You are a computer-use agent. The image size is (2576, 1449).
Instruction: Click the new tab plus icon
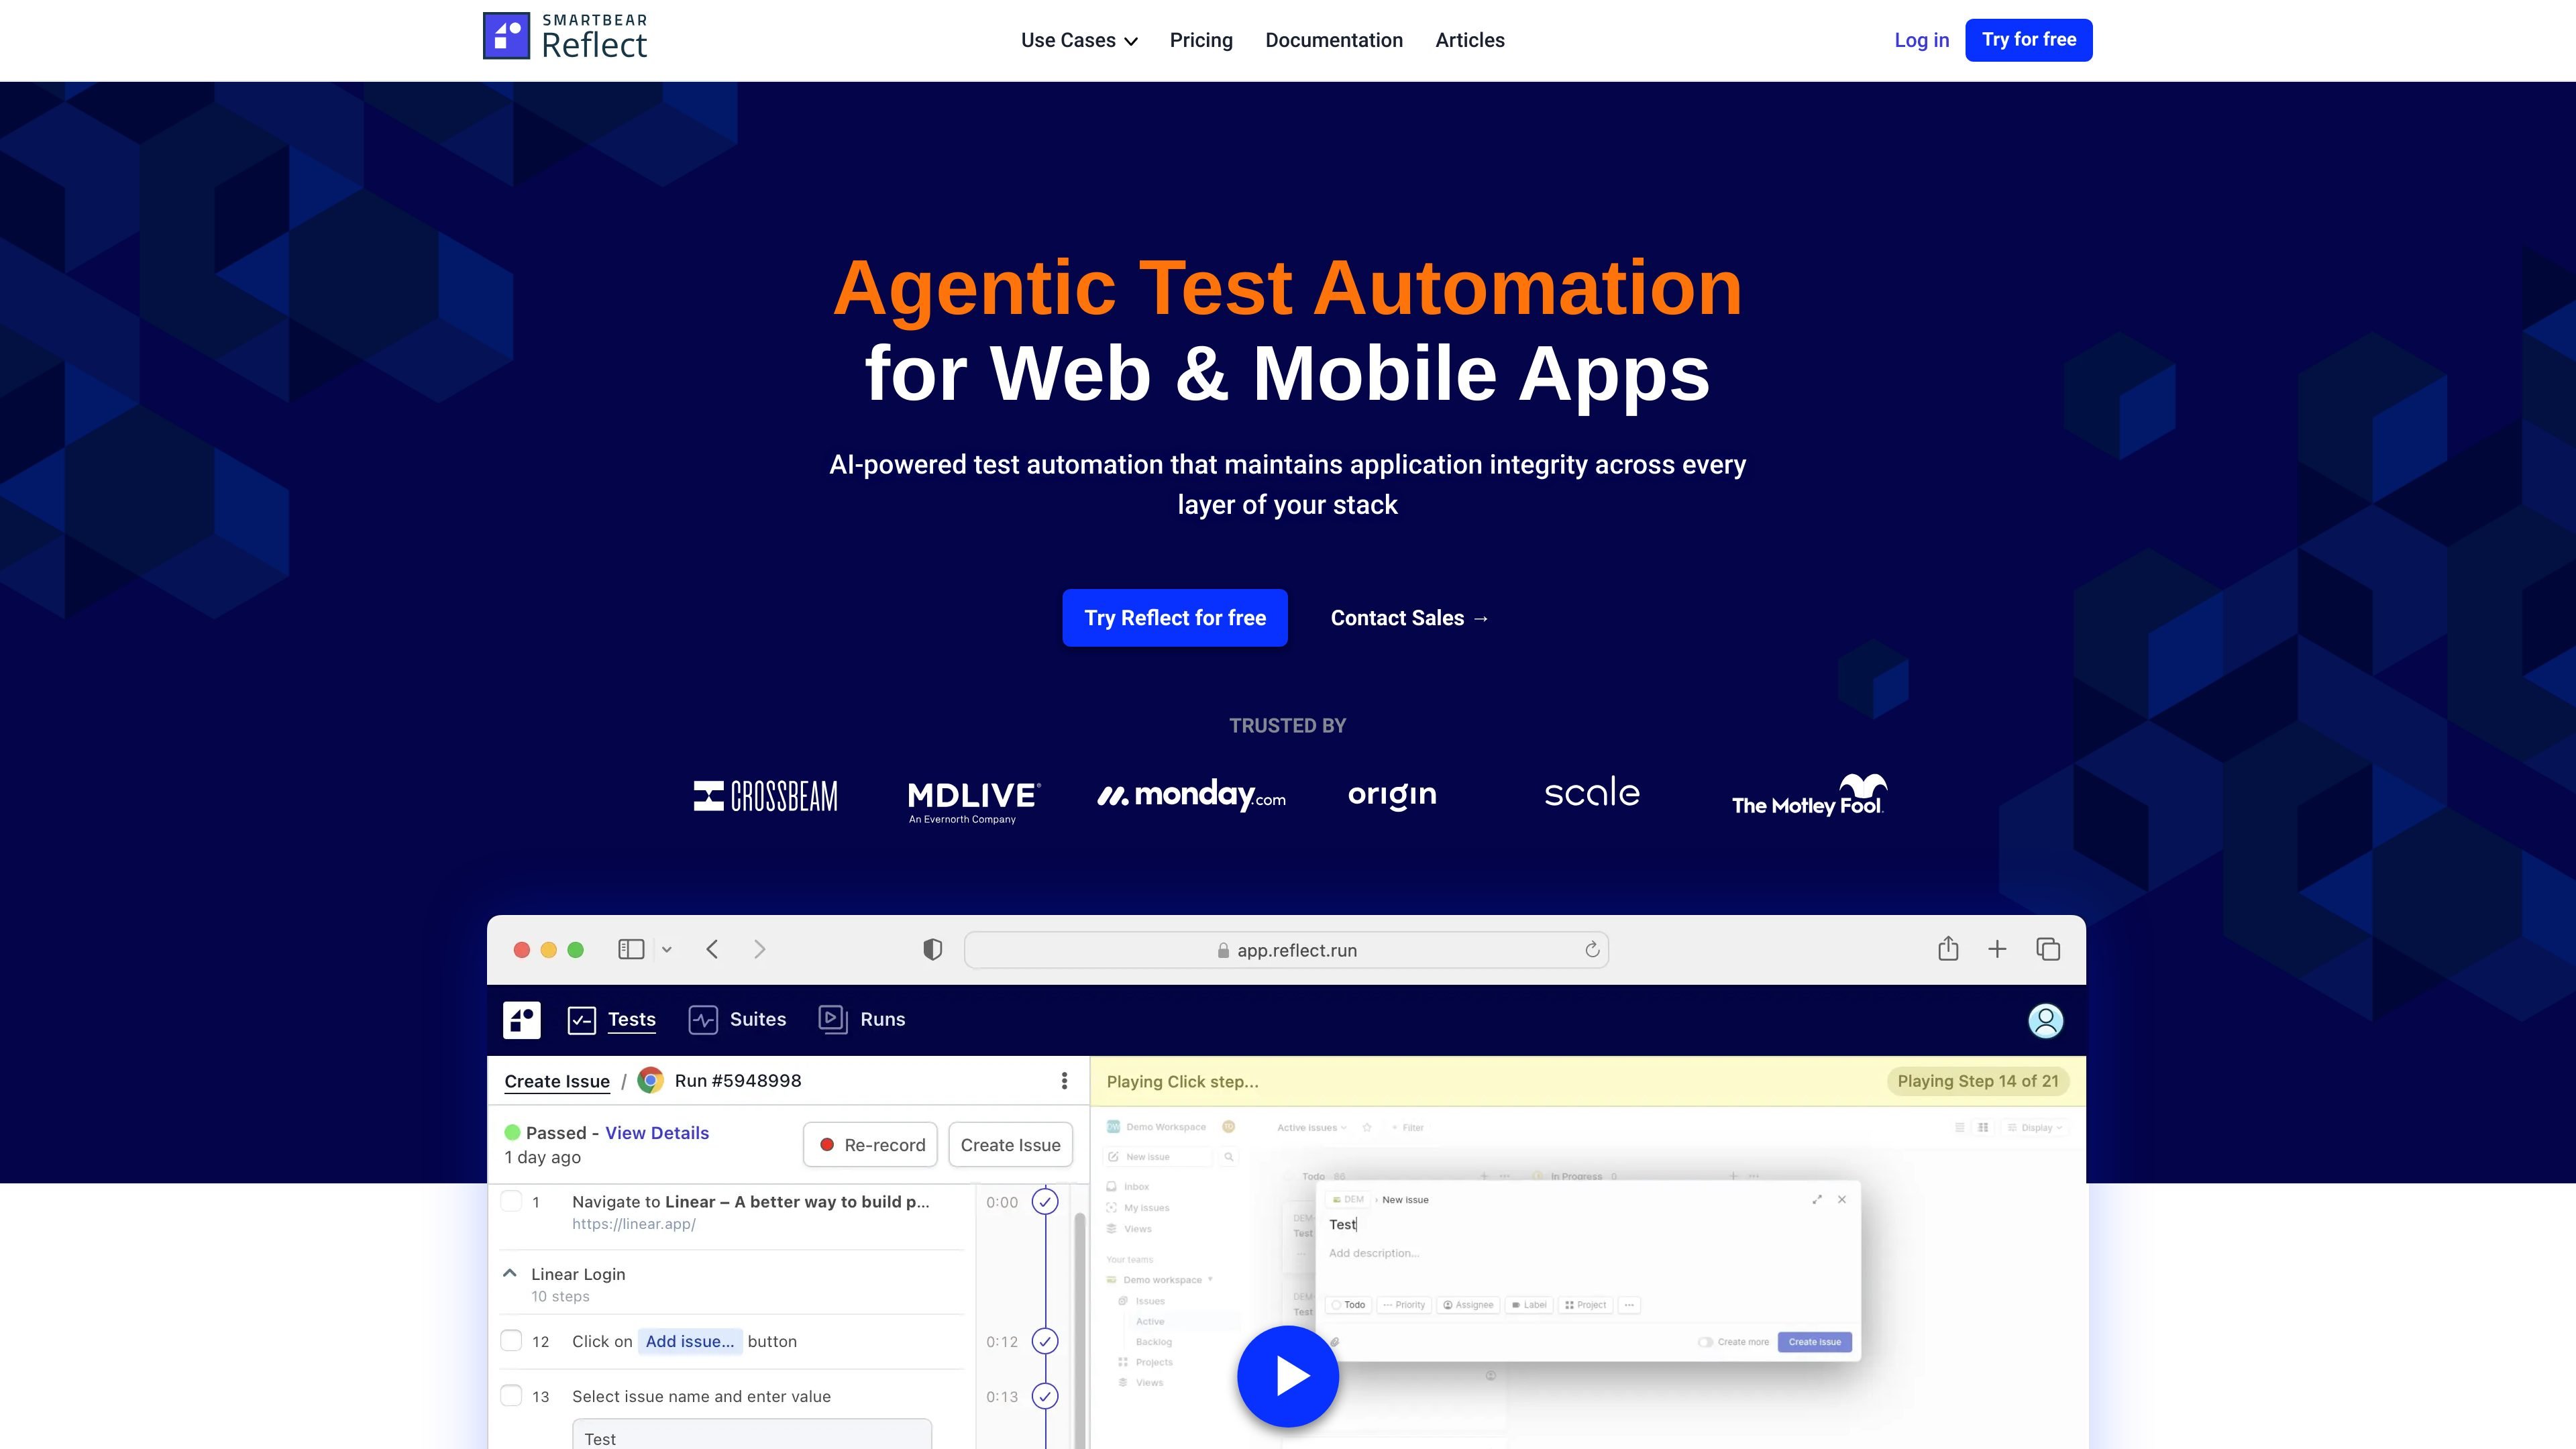tap(1997, 949)
